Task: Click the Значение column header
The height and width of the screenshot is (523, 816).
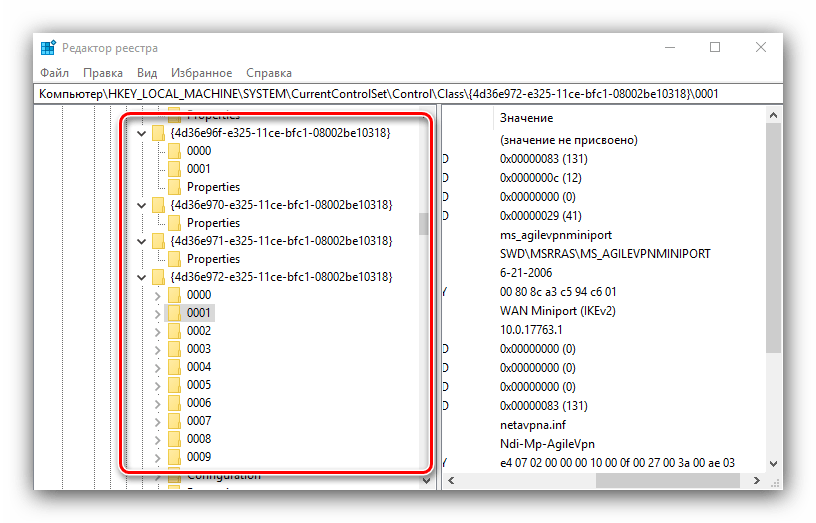Action: pyautogui.click(x=525, y=118)
